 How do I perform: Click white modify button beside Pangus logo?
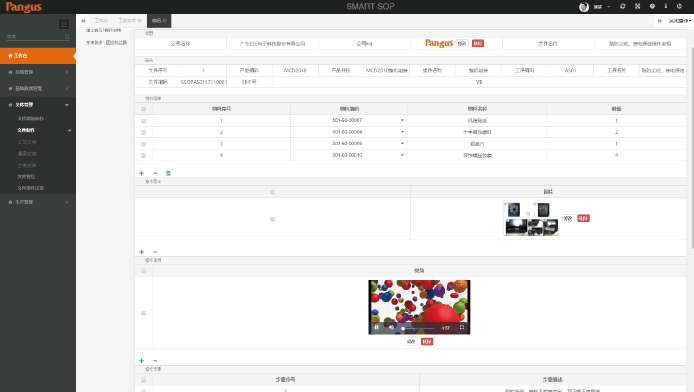[462, 43]
